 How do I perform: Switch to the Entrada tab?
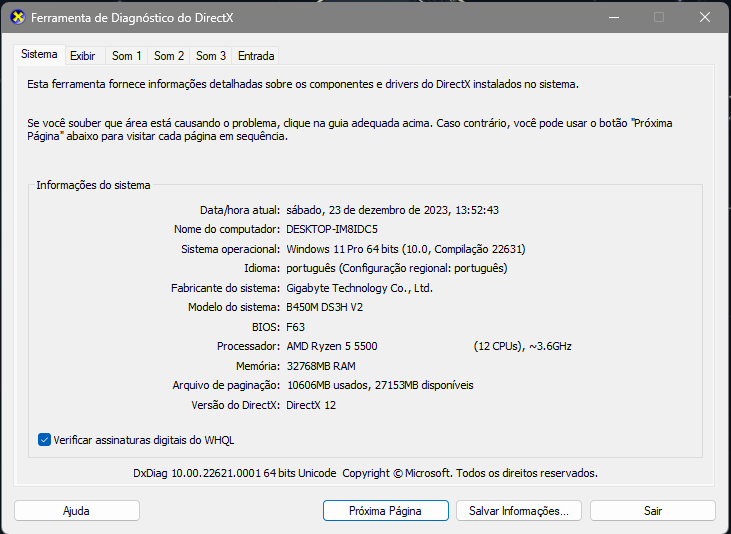[256, 56]
